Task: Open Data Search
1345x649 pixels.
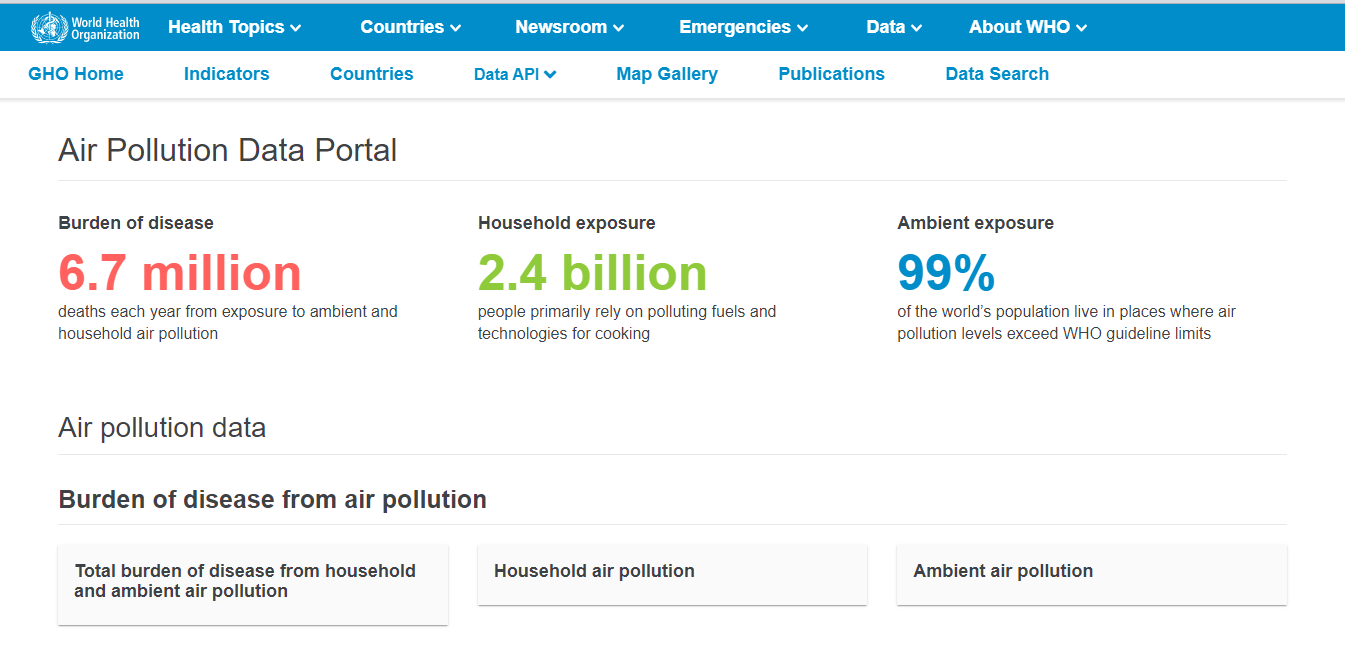Action: (x=996, y=73)
